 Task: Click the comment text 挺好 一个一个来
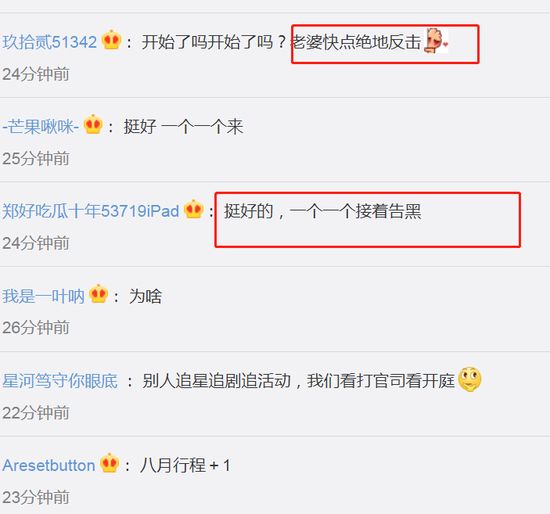183,127
